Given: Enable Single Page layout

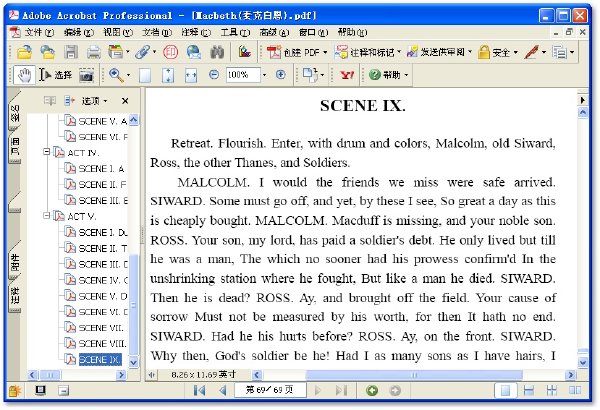Looking at the screenshot, I should click(505, 390).
